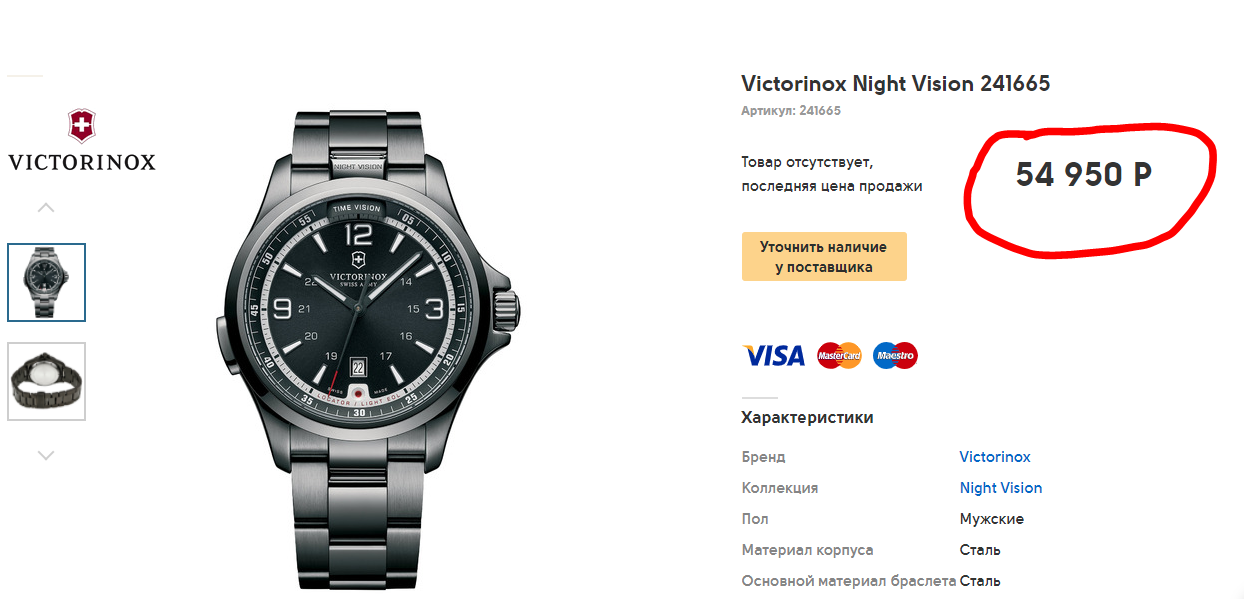
Task: Open the Night Vision collection link
Action: 1001,488
